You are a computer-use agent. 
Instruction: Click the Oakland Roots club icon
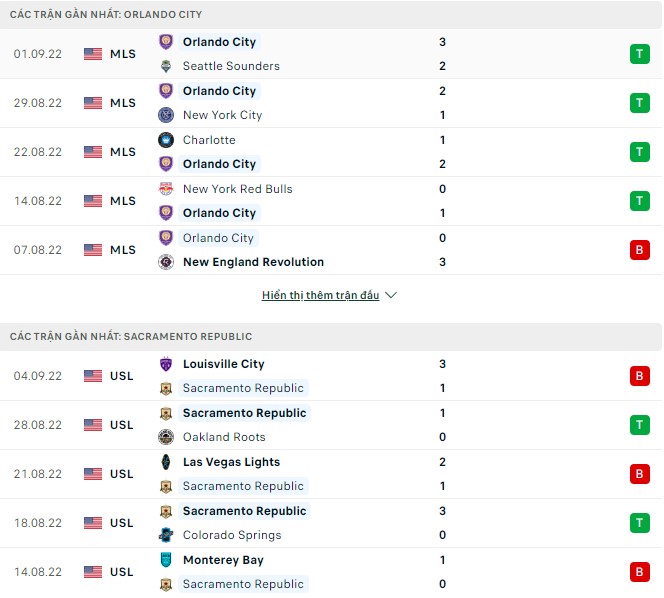pyautogui.click(x=166, y=437)
